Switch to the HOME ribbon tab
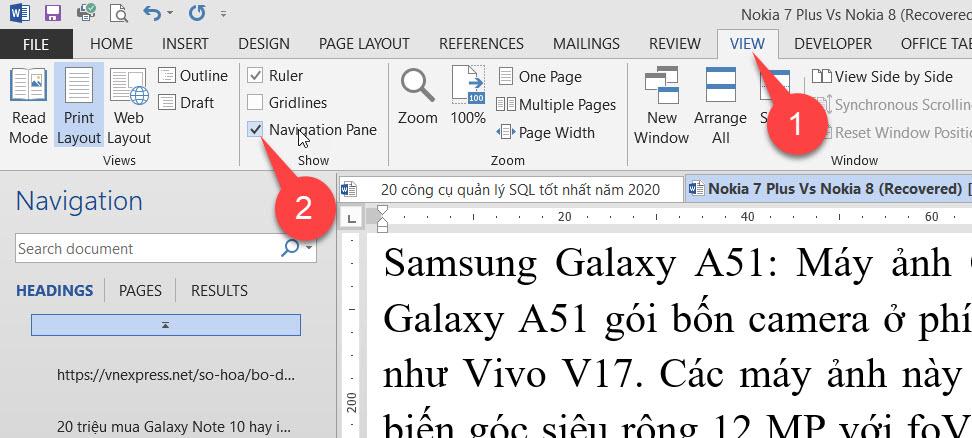This screenshot has height=438, width=972. click(x=111, y=44)
